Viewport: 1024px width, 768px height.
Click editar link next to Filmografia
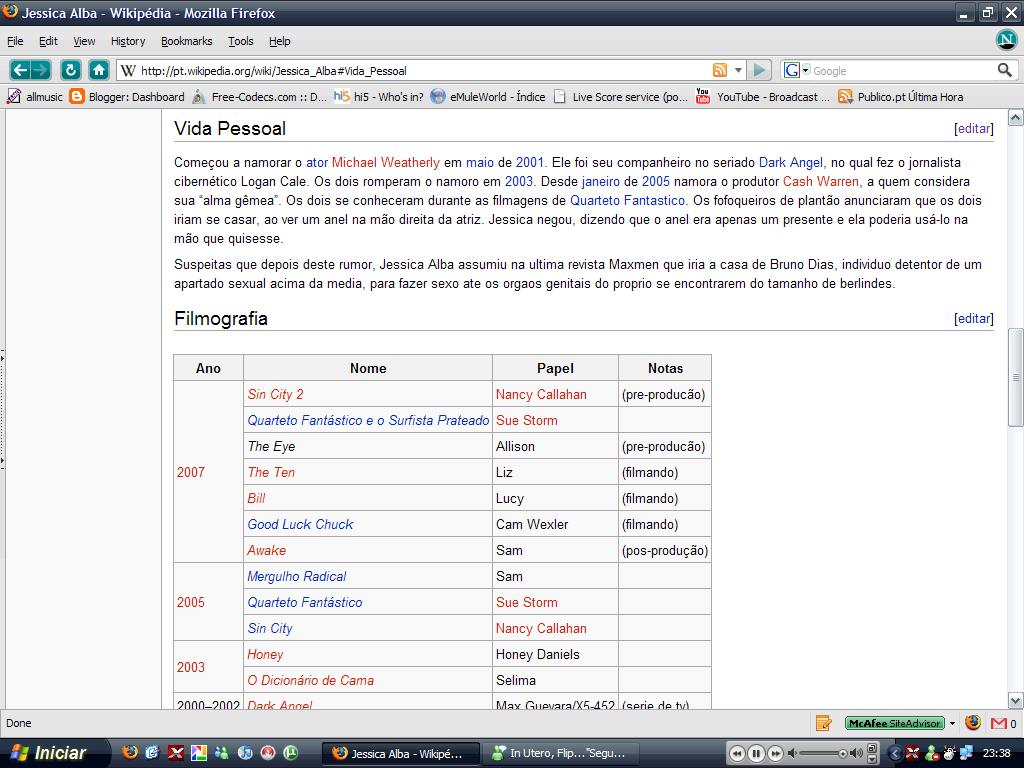coord(974,319)
